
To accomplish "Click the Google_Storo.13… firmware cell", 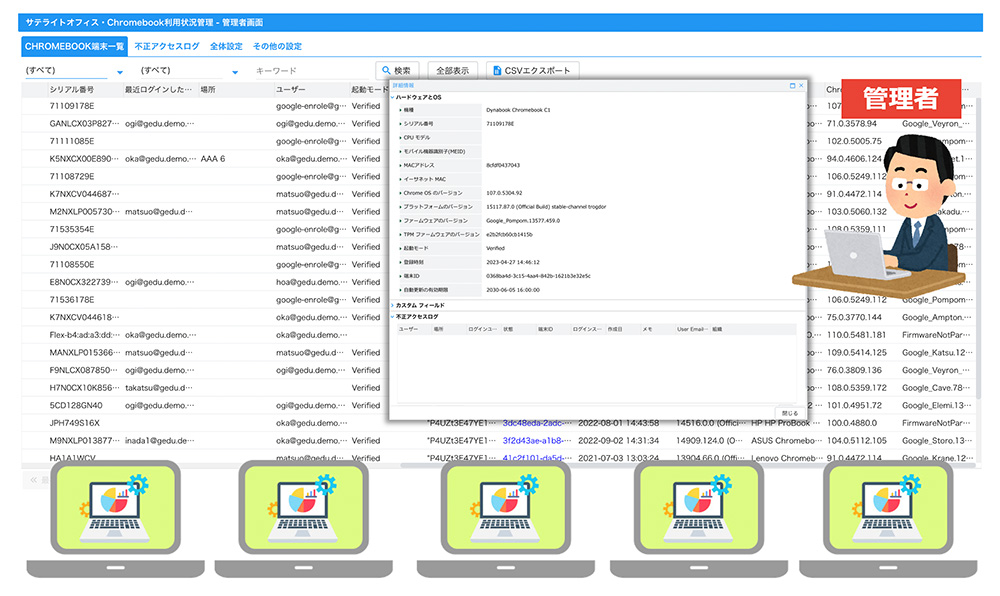I will pos(938,440).
